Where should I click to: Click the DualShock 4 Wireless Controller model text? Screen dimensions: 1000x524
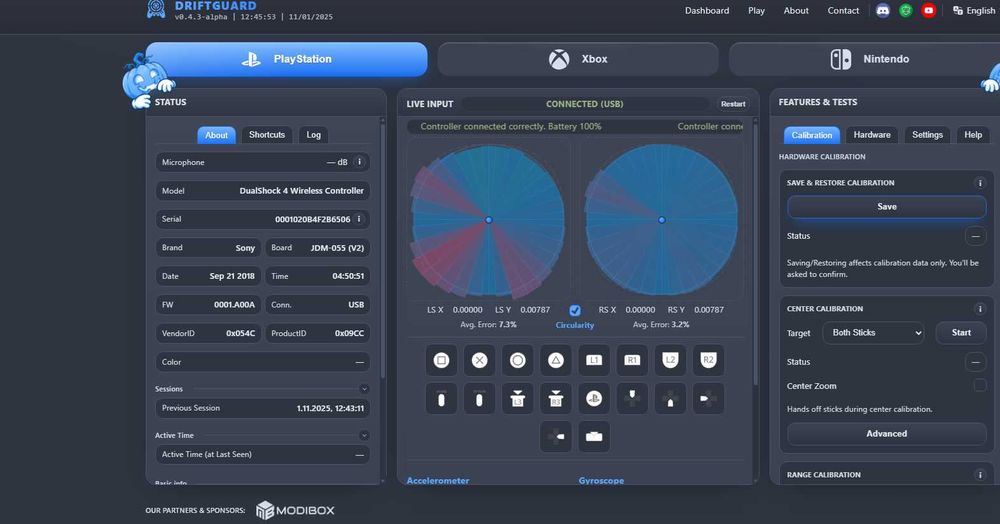[x=301, y=191]
